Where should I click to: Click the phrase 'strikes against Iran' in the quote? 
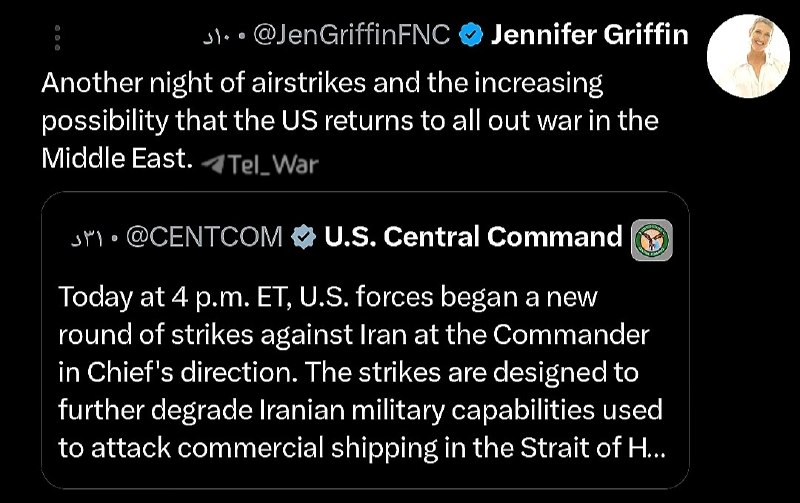[x=288, y=335]
